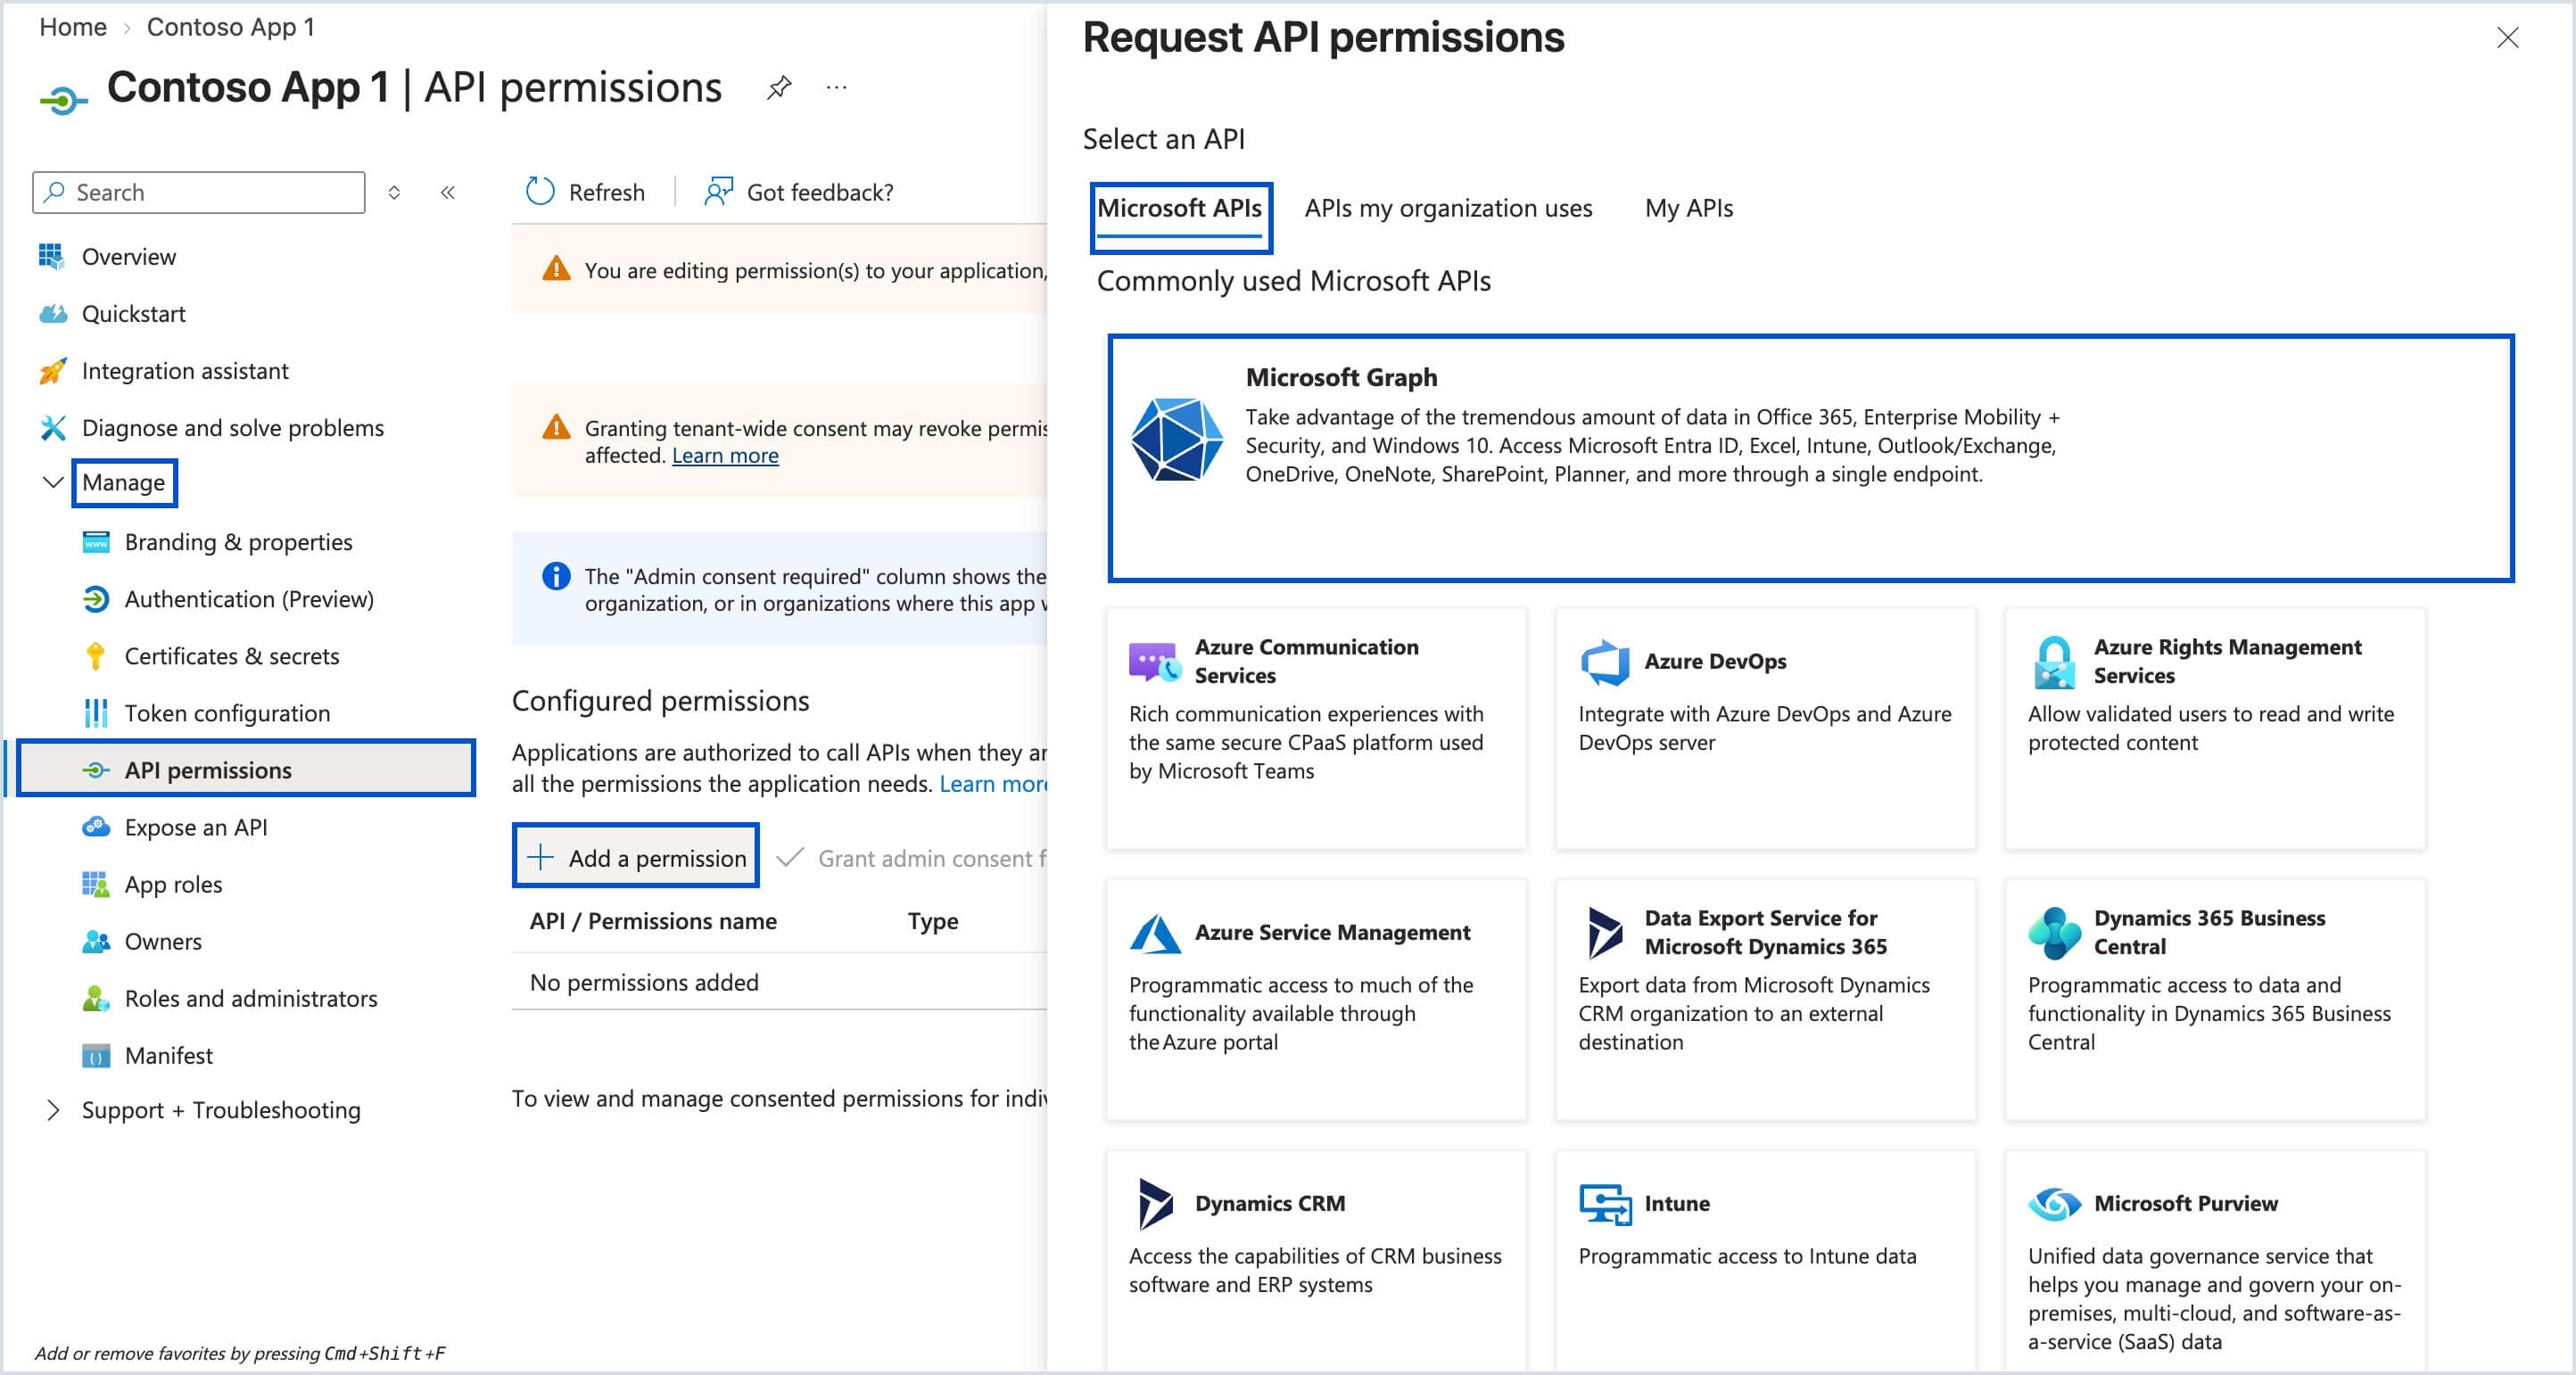Viewport: 2576px width, 1375px height.
Task: Switch to the Microsoft APIs tab
Action: tap(1180, 208)
